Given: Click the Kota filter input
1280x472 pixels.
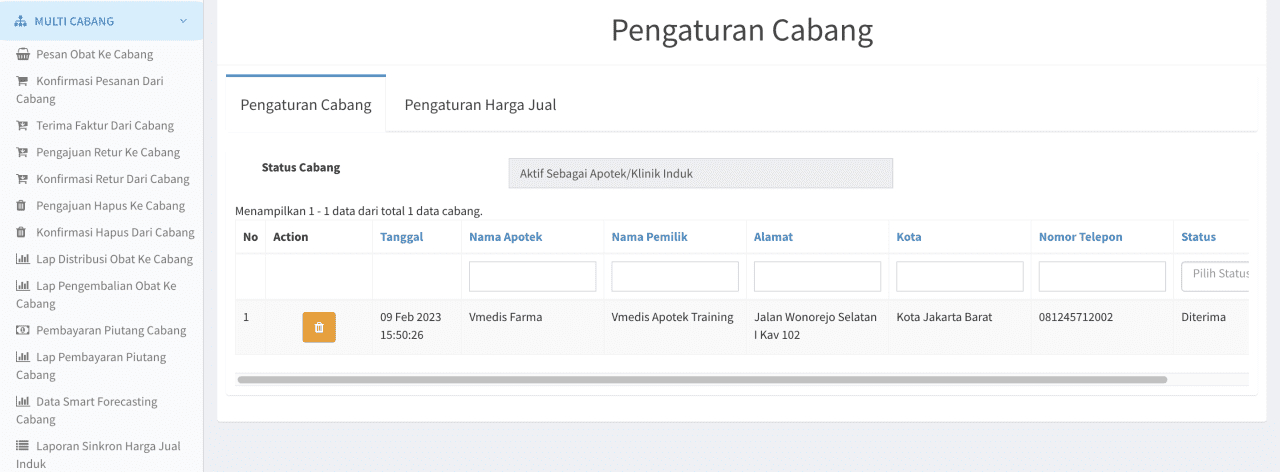Looking at the screenshot, I should pyautogui.click(x=960, y=276).
